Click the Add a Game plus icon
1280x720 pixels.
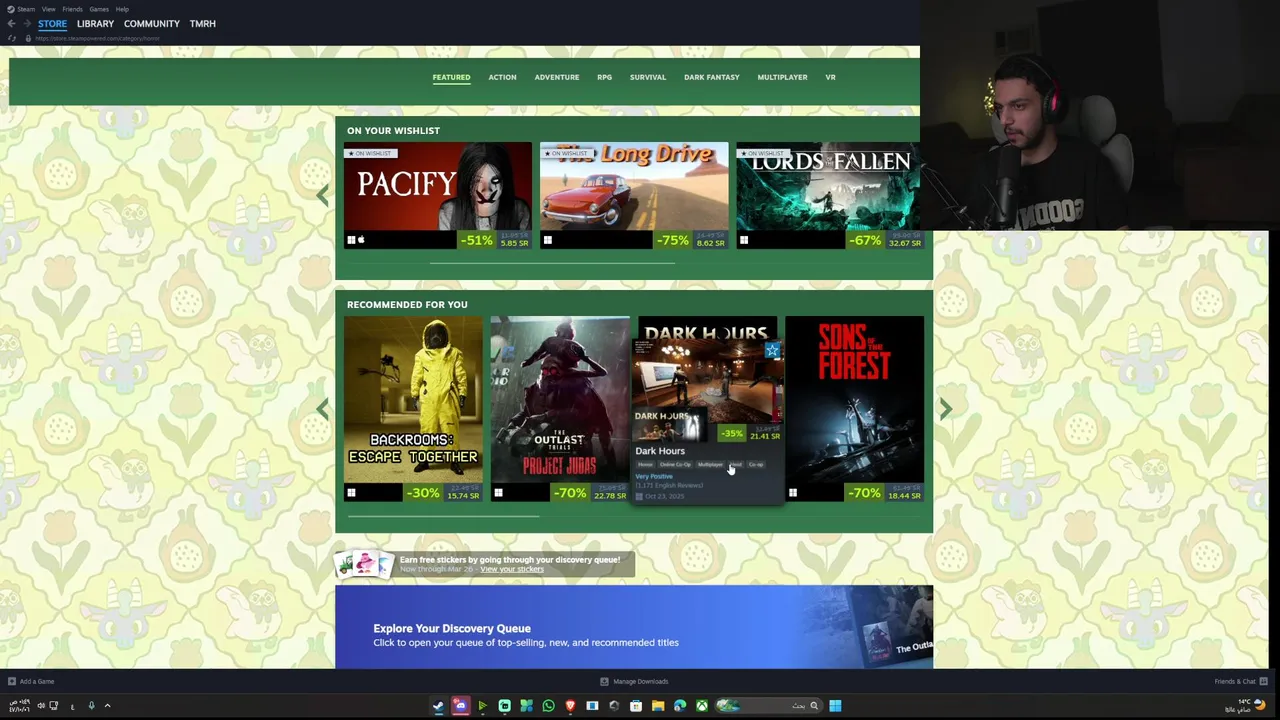12,681
